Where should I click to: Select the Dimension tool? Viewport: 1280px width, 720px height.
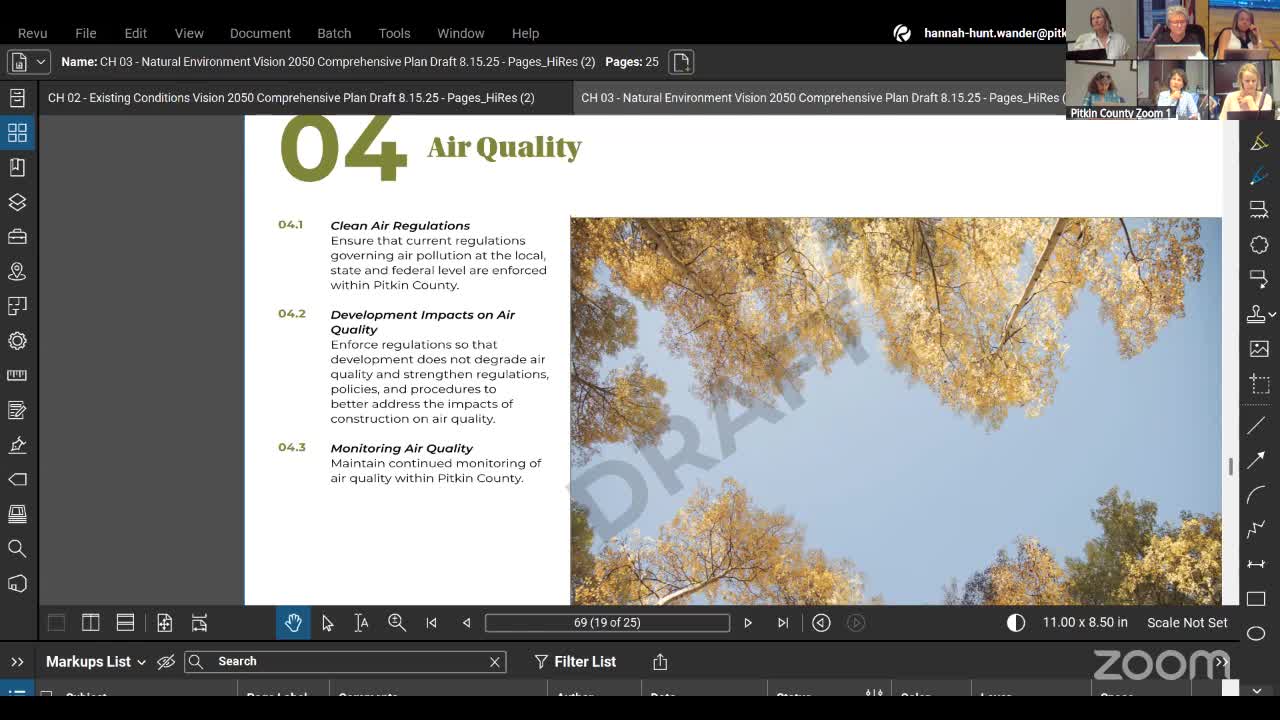1257,565
